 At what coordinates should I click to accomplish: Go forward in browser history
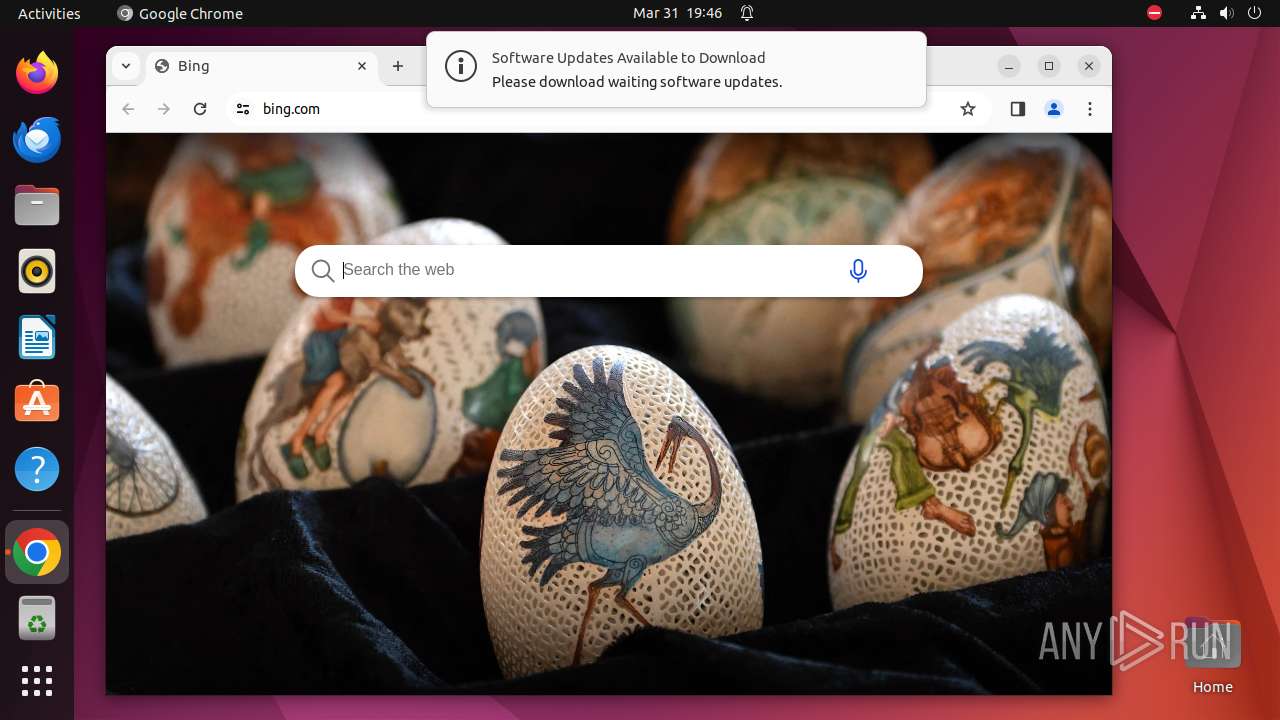coord(164,109)
